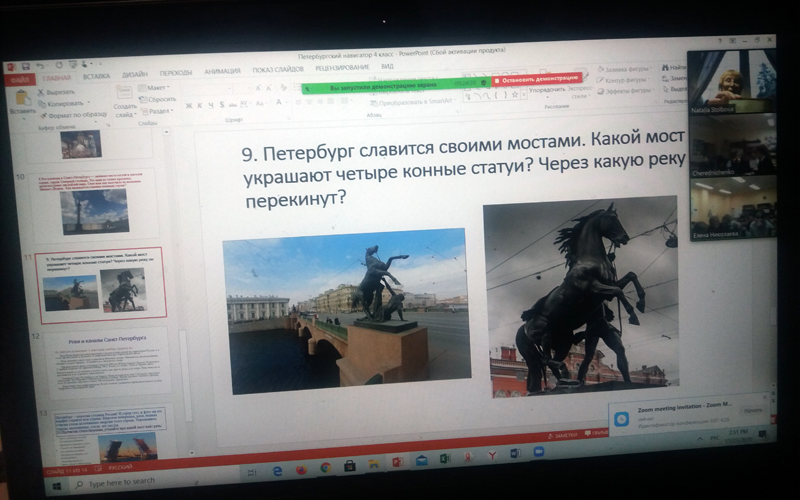Apply underline with the Ч button

click(x=210, y=105)
